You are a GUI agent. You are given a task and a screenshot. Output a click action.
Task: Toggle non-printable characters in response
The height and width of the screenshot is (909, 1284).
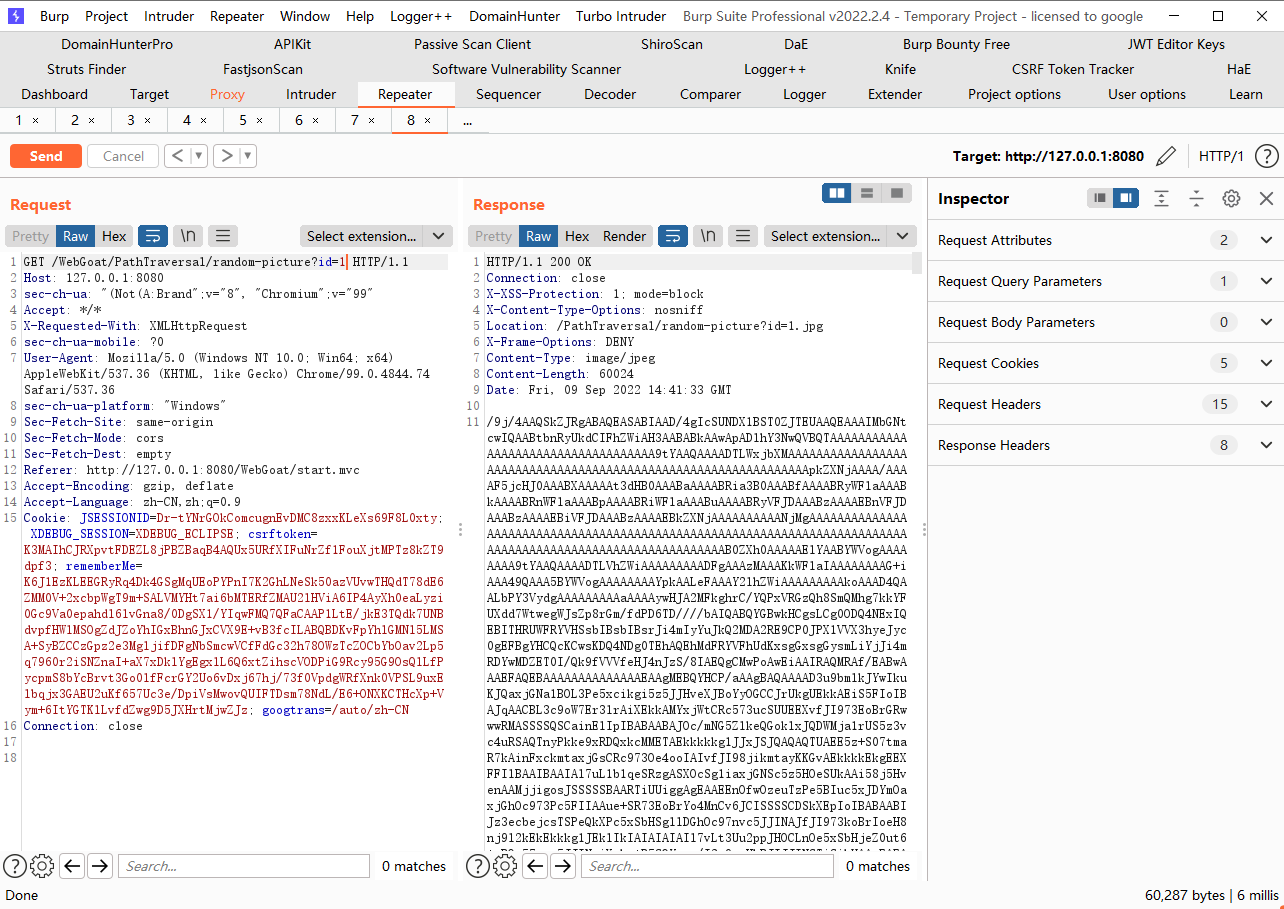(707, 236)
